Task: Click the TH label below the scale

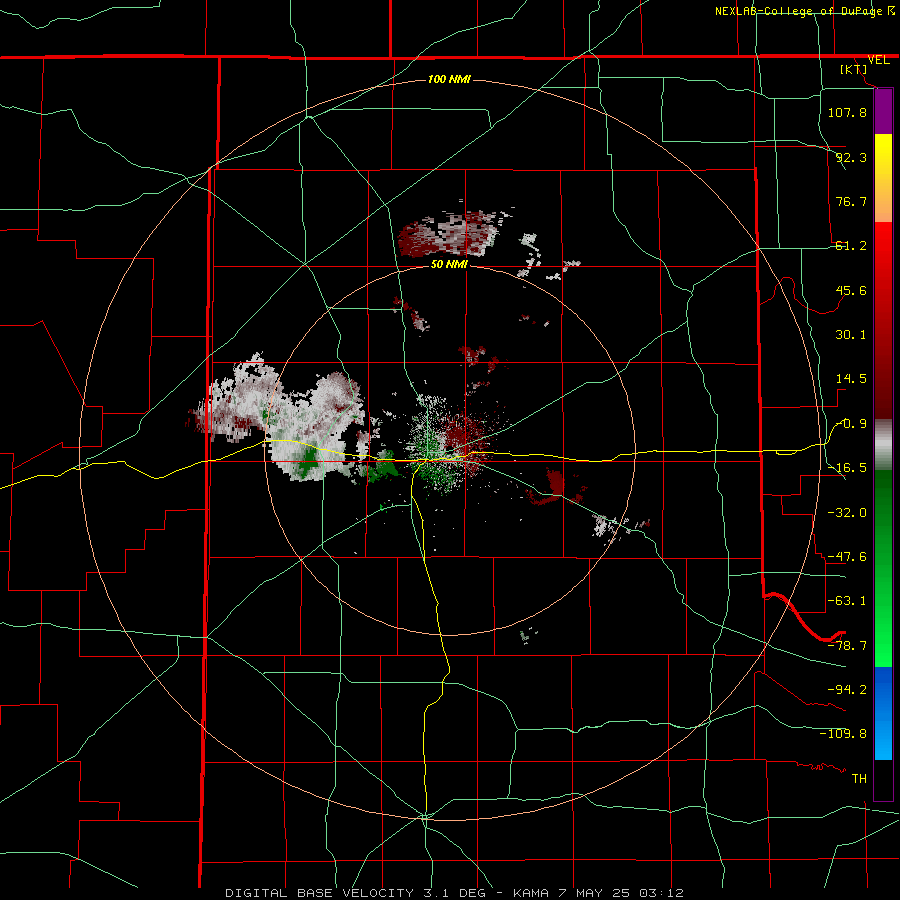Action: pyautogui.click(x=859, y=779)
